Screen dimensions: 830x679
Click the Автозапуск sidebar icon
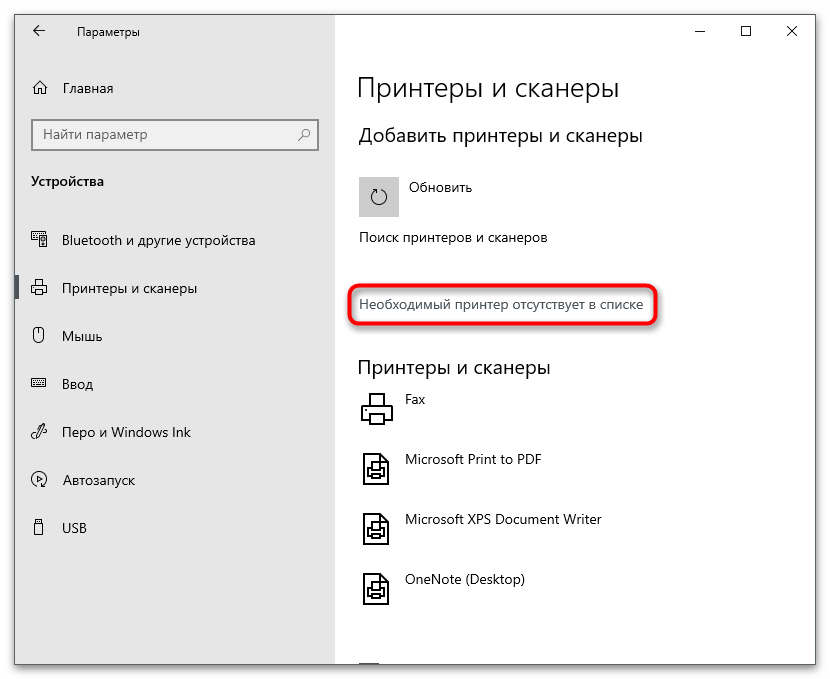[x=40, y=480]
